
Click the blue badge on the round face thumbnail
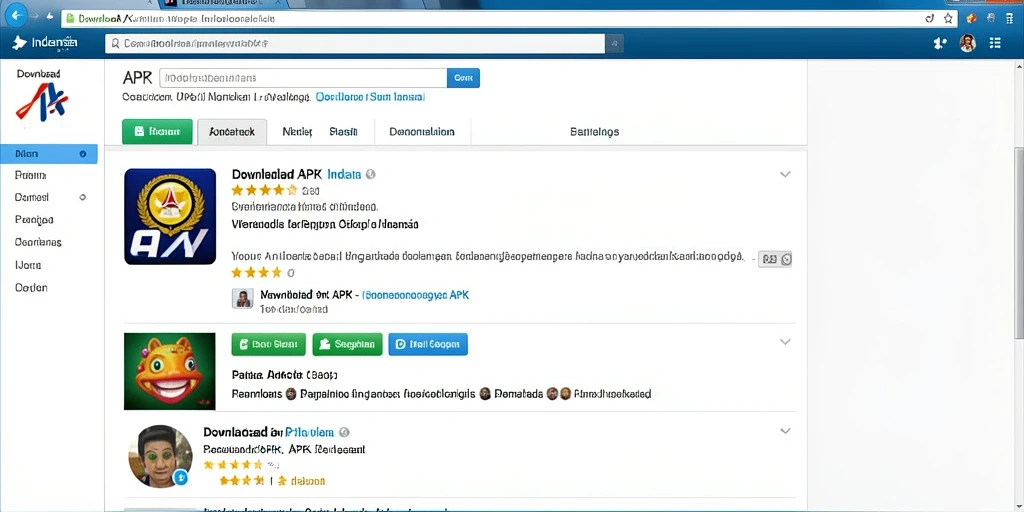[x=182, y=479]
